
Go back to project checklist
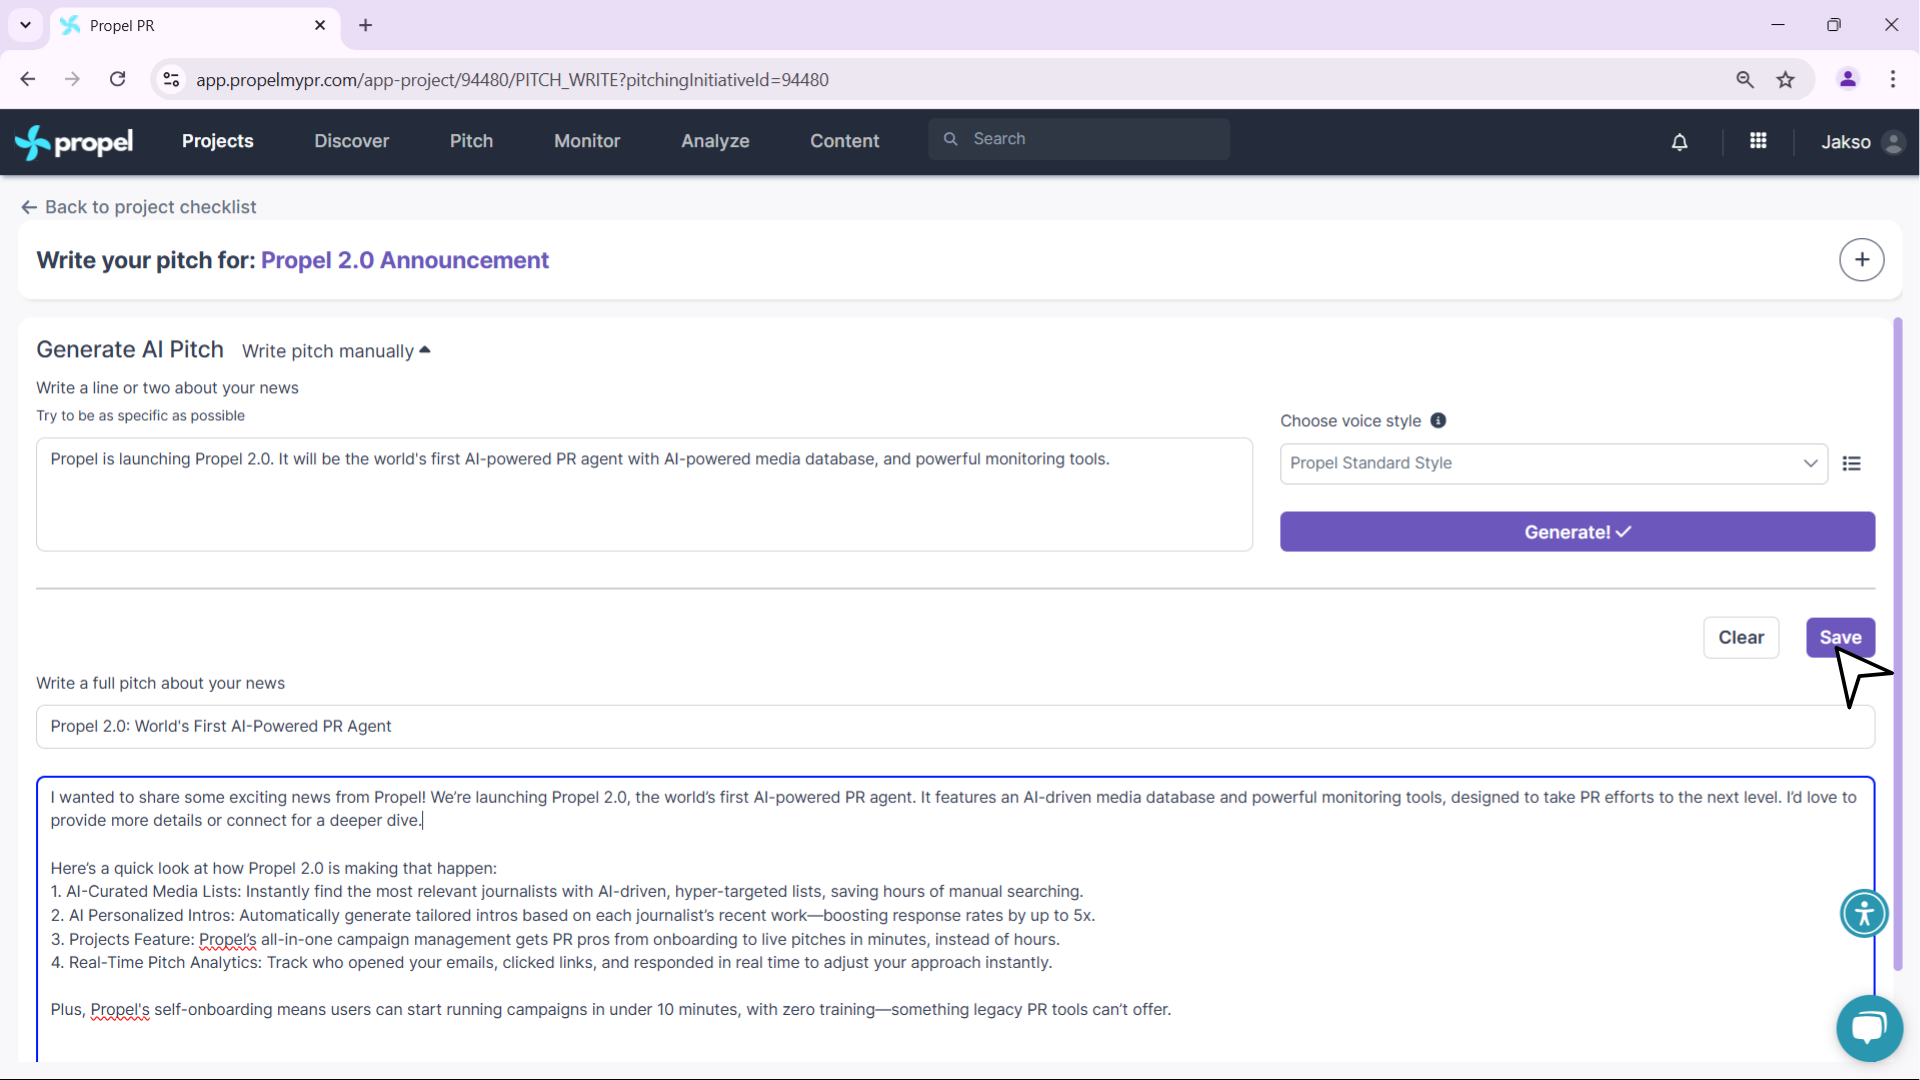[139, 207]
